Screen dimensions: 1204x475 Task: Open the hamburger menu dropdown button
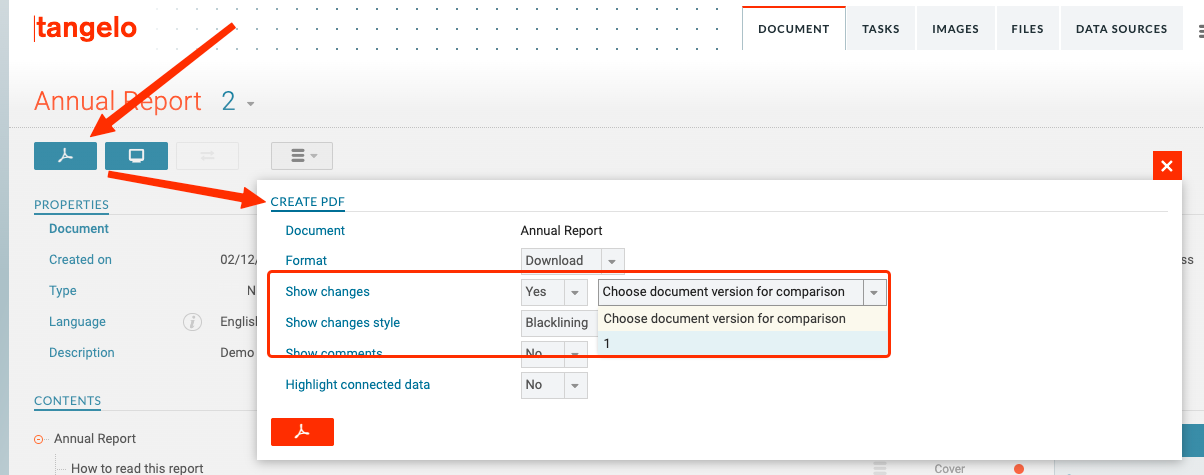click(302, 156)
